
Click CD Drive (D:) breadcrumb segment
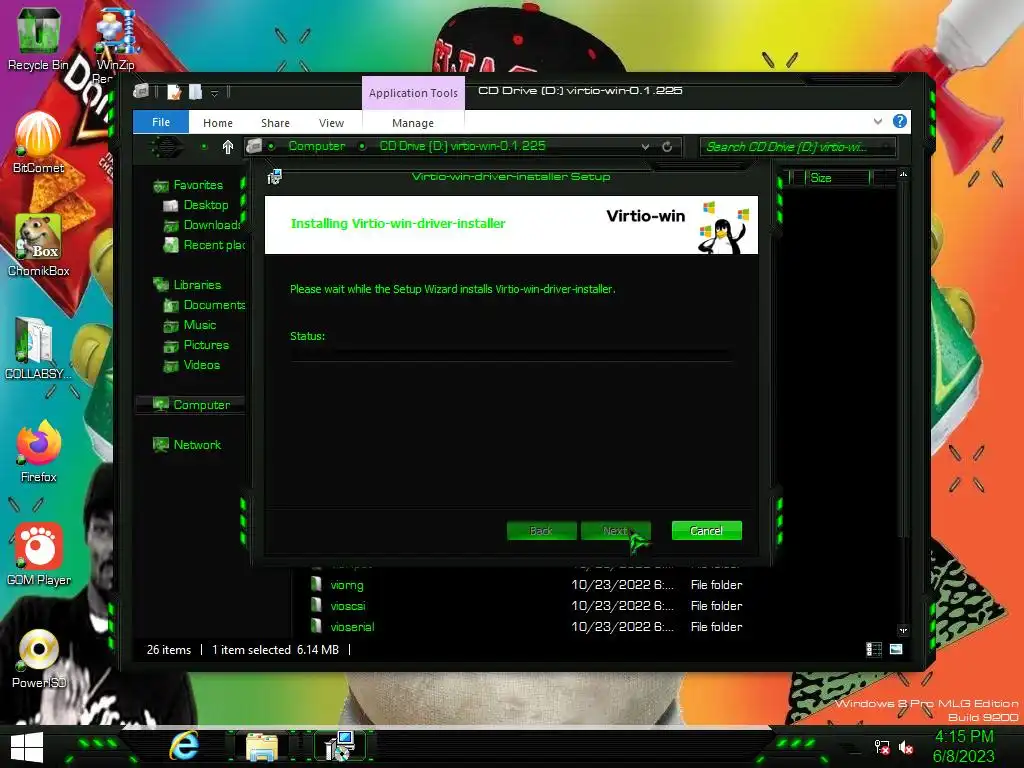[462, 146]
